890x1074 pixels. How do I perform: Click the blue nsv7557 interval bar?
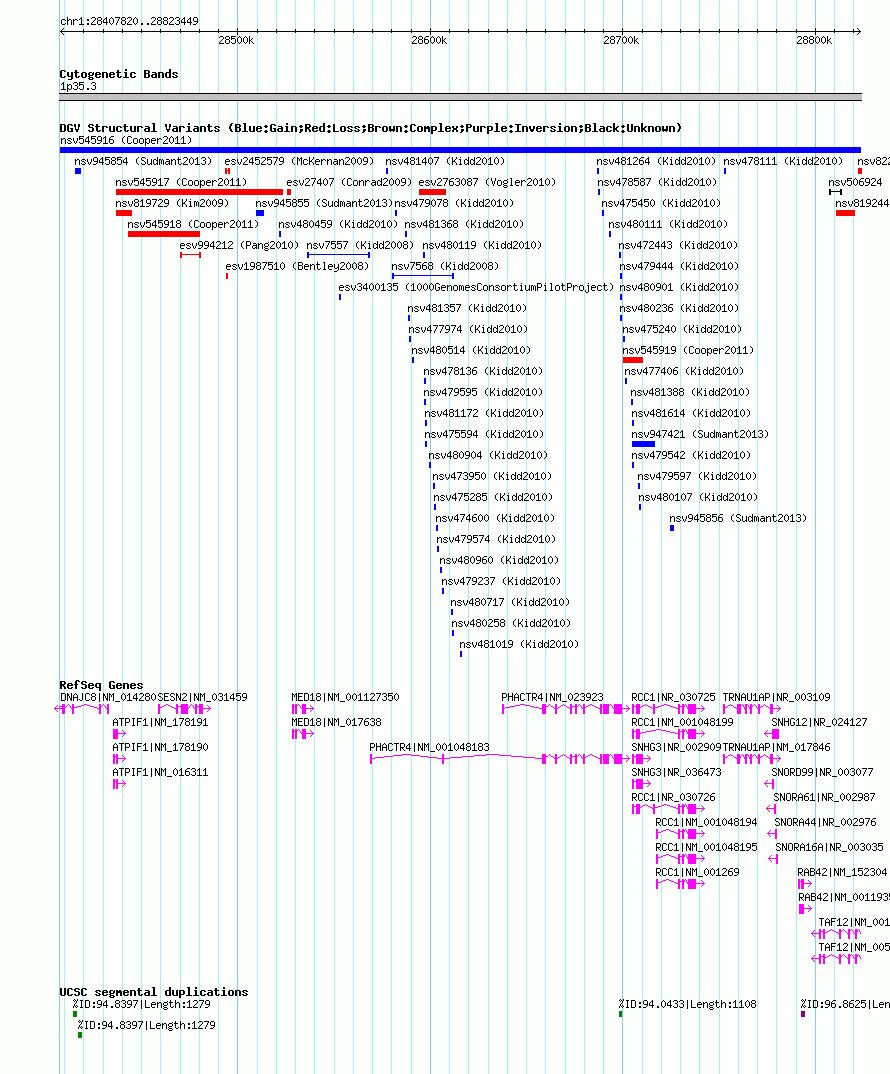(338, 255)
